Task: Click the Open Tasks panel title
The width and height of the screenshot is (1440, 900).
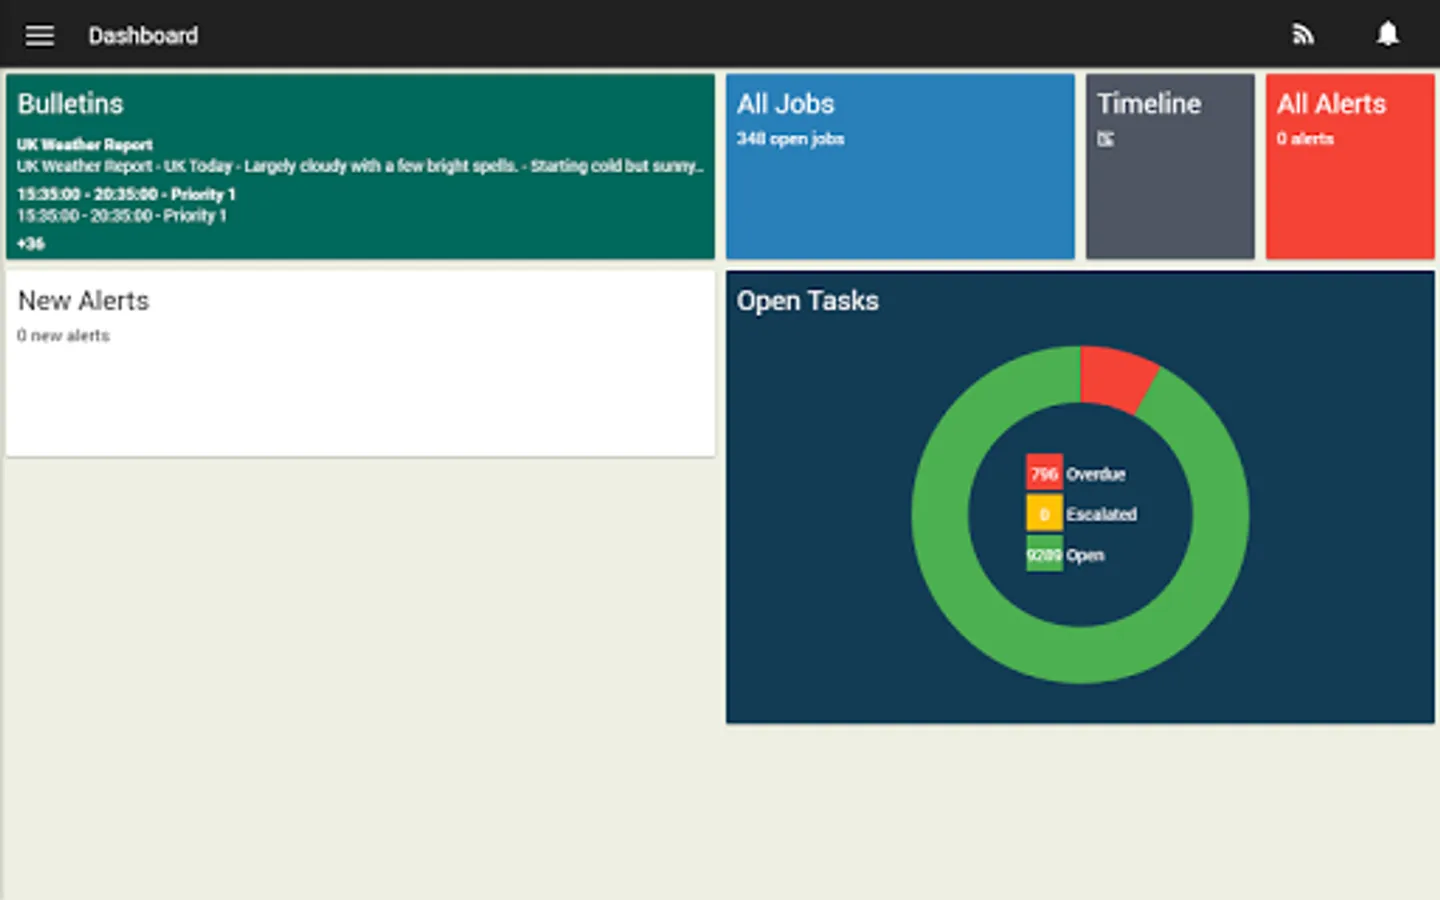Action: [x=808, y=301]
